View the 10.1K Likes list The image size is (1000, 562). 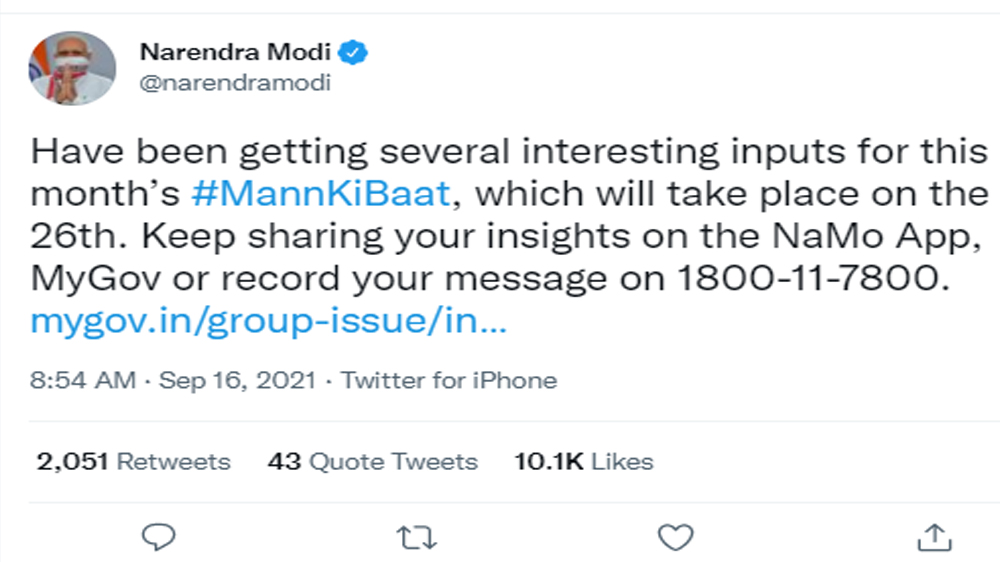click(x=583, y=462)
